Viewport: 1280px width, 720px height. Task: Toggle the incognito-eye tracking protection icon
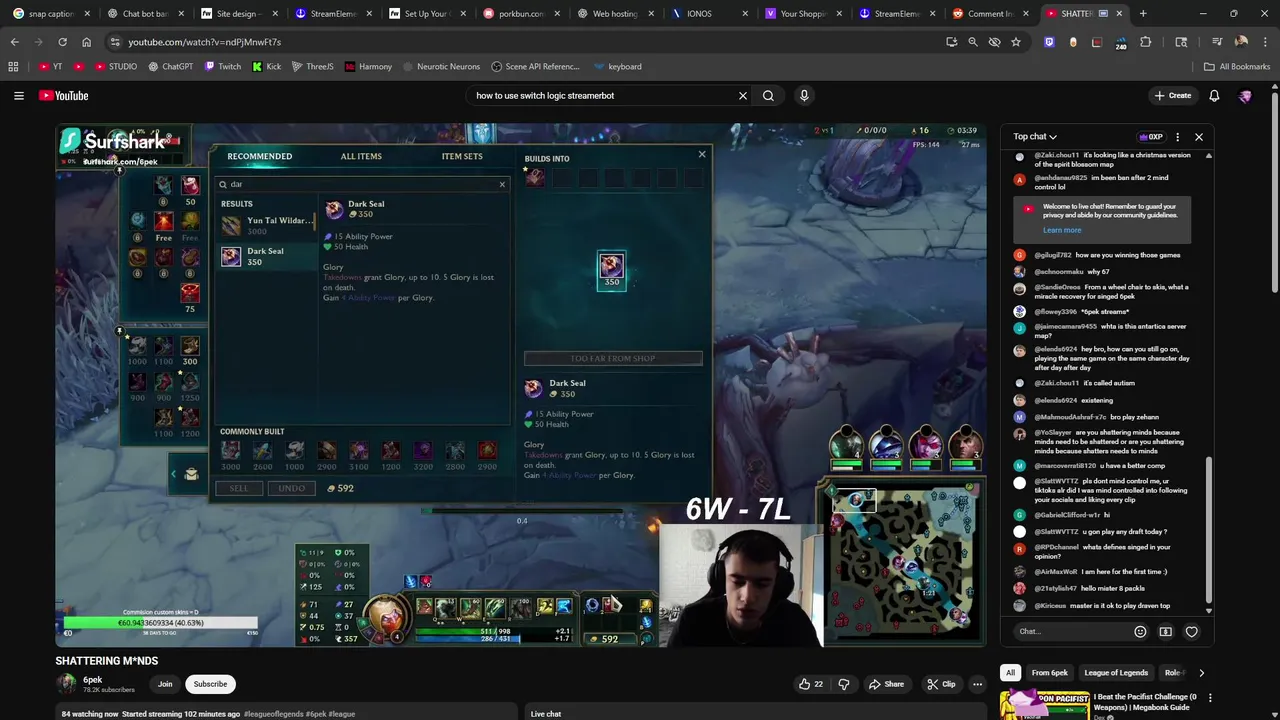coord(994,42)
